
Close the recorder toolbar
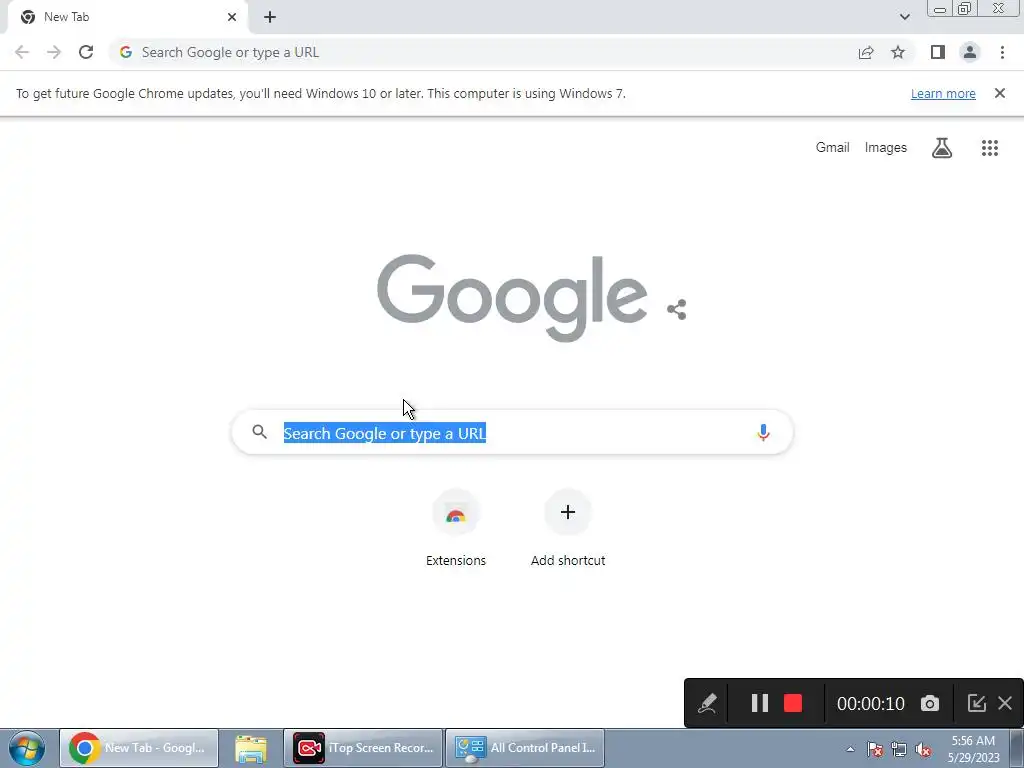(x=1005, y=703)
